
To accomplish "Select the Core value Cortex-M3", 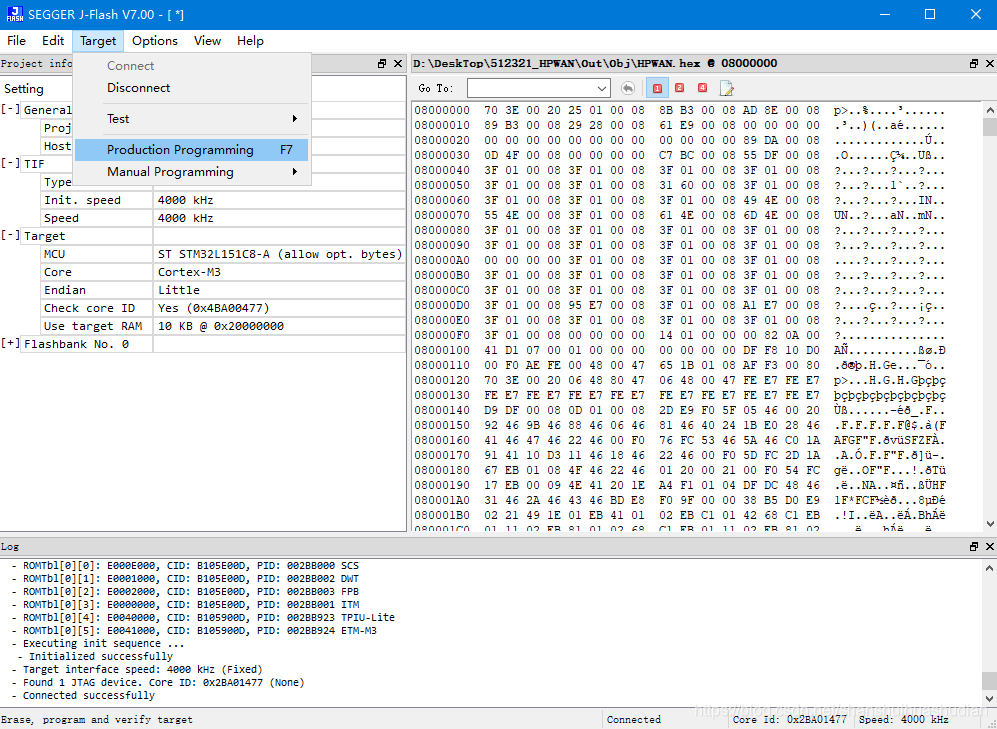I will [280, 272].
